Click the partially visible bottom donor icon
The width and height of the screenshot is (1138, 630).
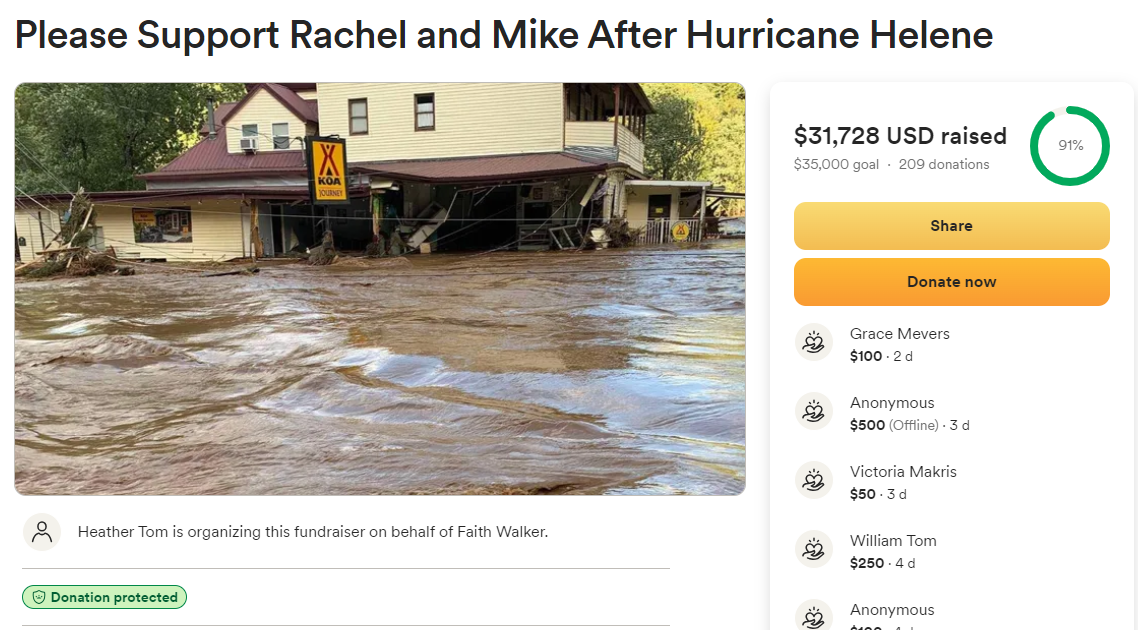point(814,616)
